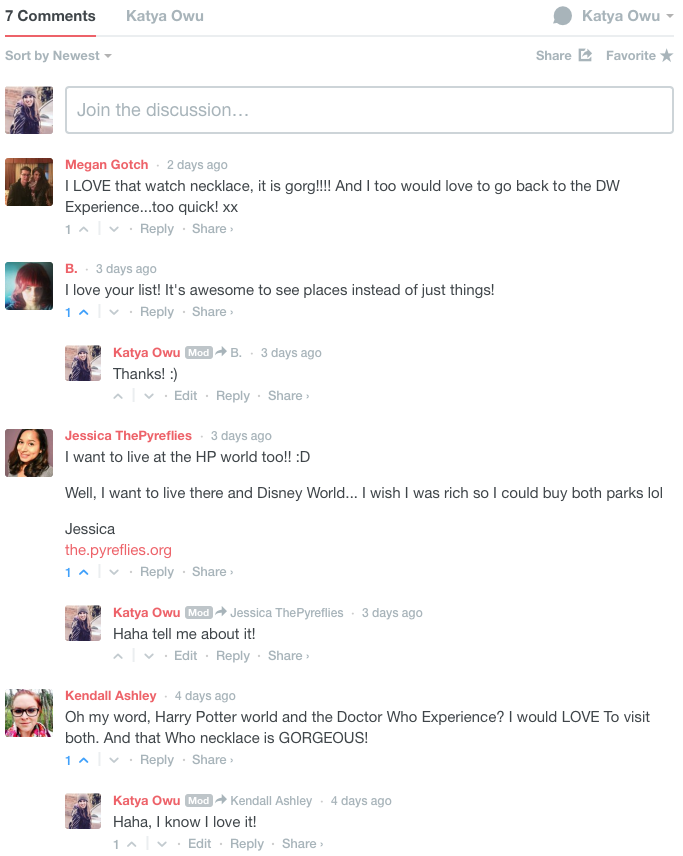Downvote Jessica ThePyreflies' comment

coord(114,572)
